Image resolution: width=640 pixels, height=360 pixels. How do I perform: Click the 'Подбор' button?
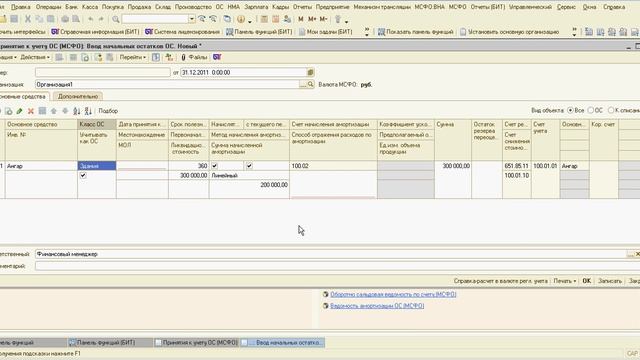[x=108, y=111]
